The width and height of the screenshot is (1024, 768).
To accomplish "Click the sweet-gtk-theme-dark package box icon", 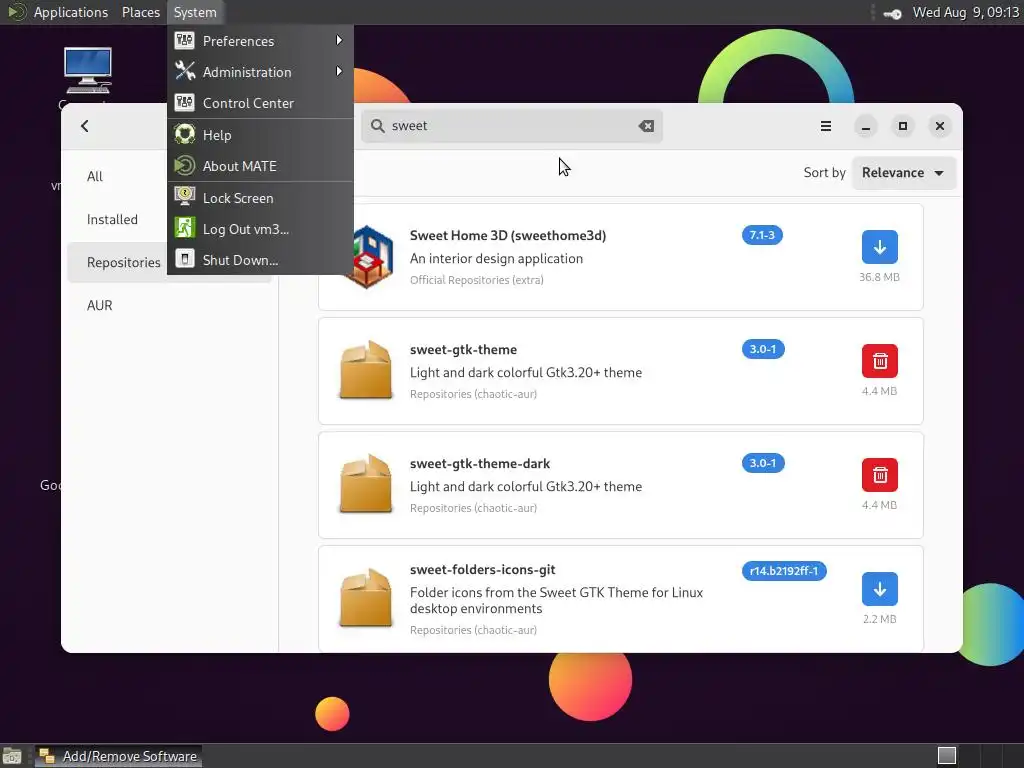I will tap(366, 484).
